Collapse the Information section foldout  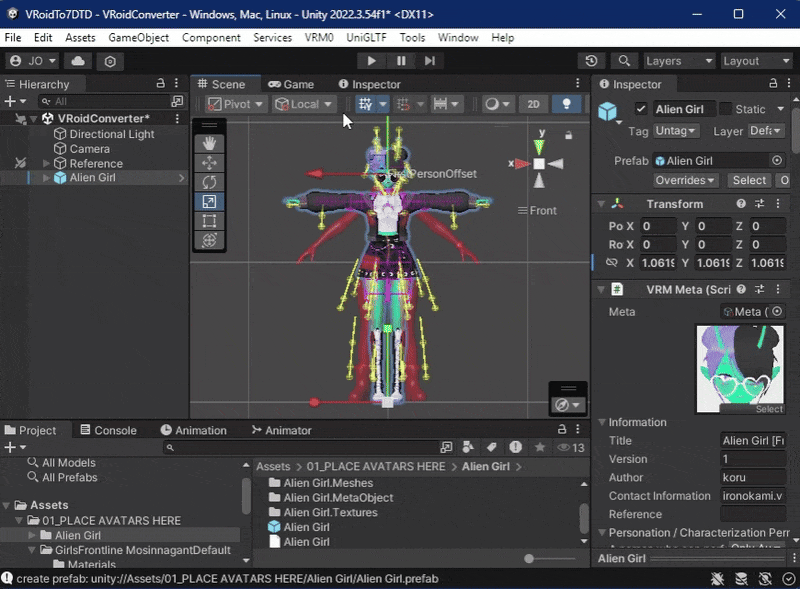click(x=602, y=422)
